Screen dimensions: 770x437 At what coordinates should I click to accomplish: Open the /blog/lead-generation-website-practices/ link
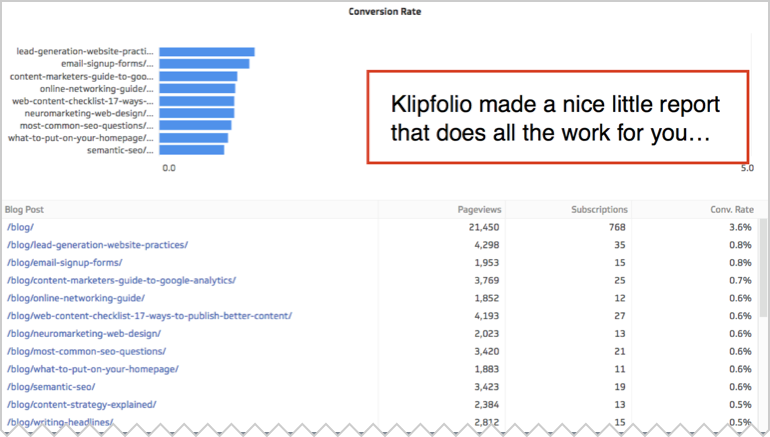97,245
